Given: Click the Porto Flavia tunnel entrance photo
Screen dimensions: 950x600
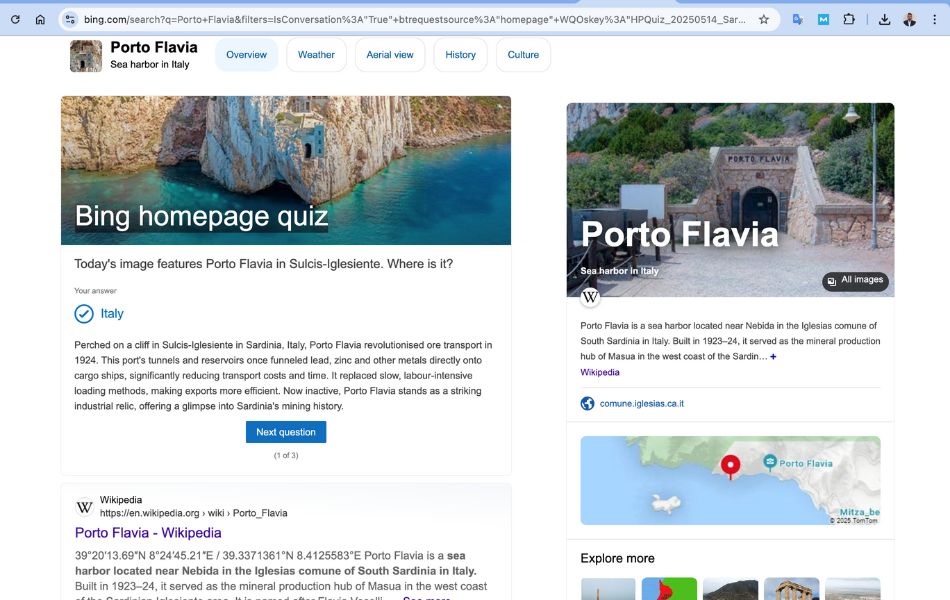Looking at the screenshot, I should point(730,200).
